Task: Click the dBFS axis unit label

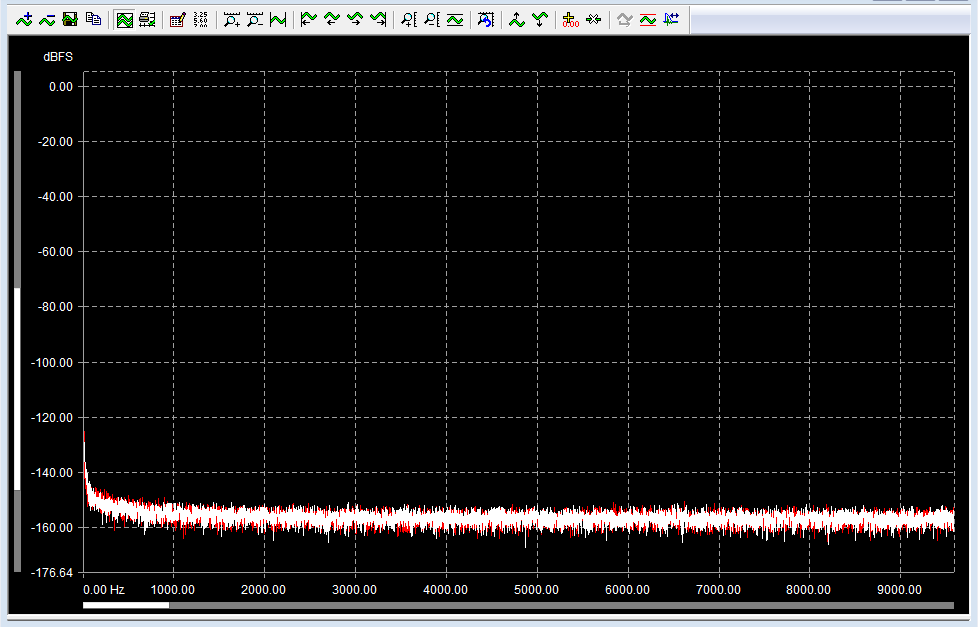Action: pyautogui.click(x=58, y=57)
